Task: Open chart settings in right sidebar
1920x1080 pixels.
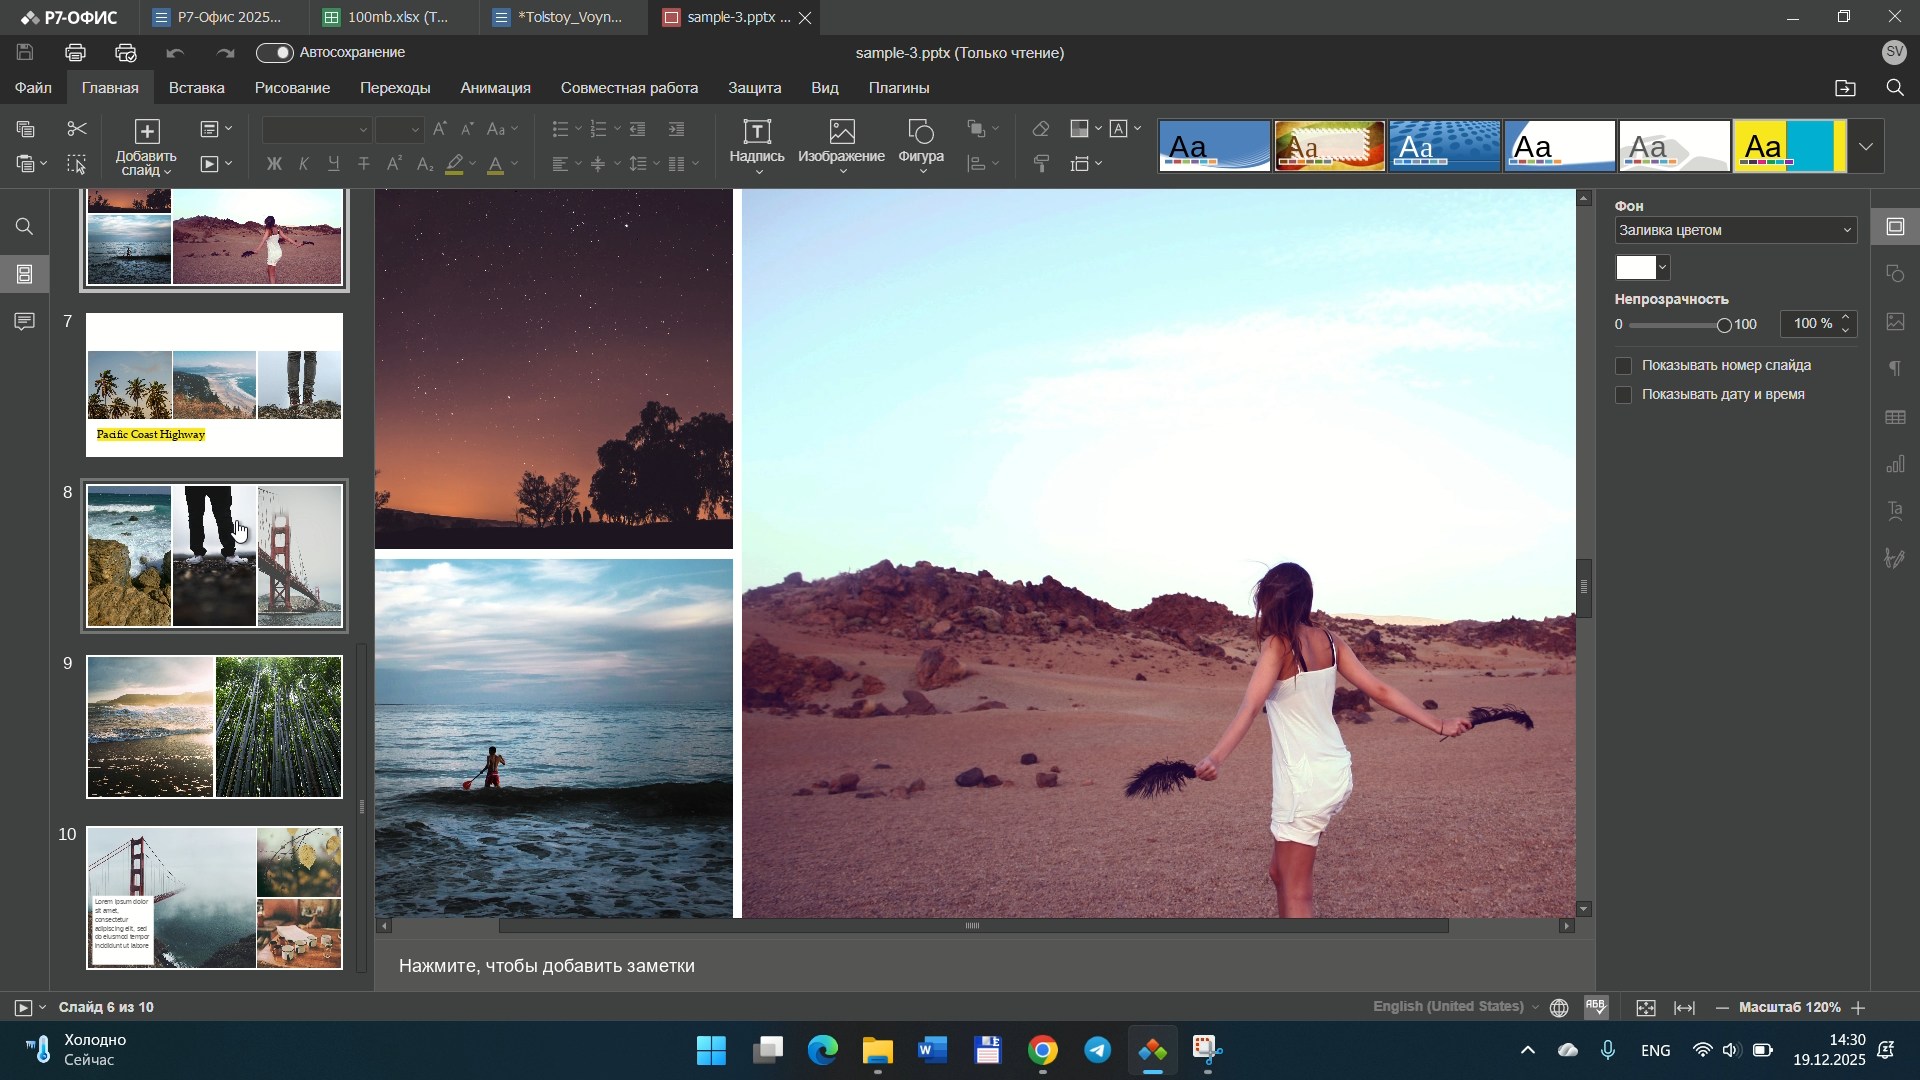Action: point(1896,465)
